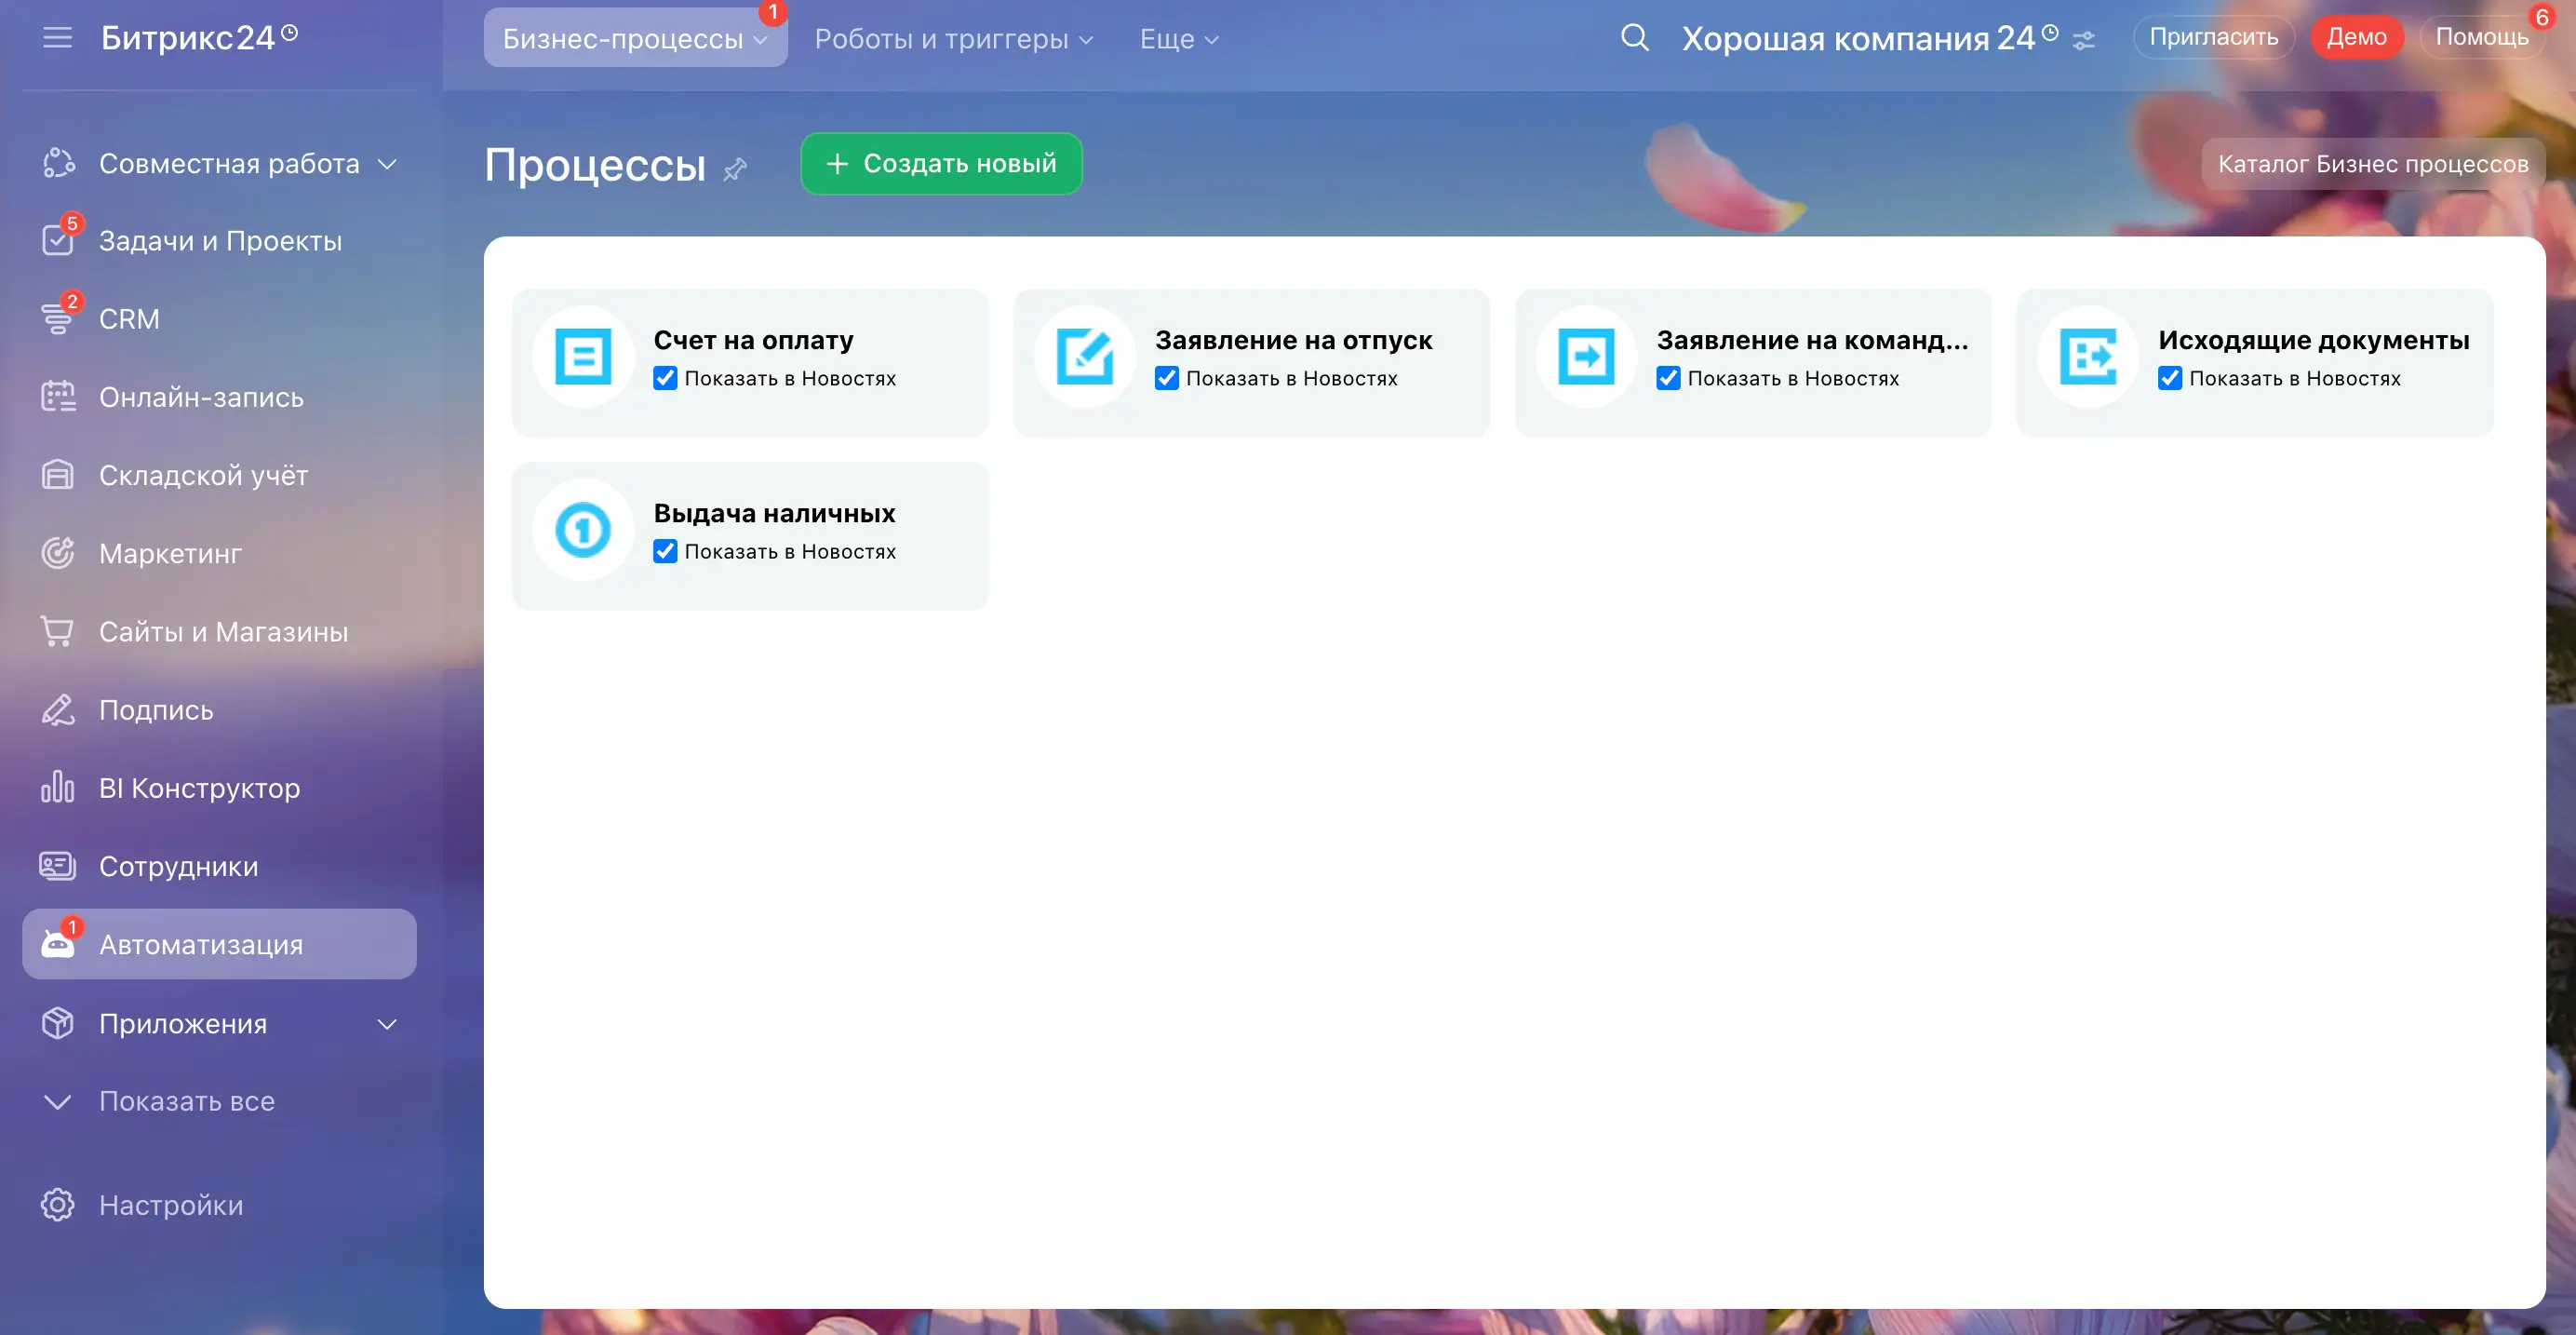2576x1335 pixels.
Task: Expand the Приложения sidebar chevron
Action: 387,1024
